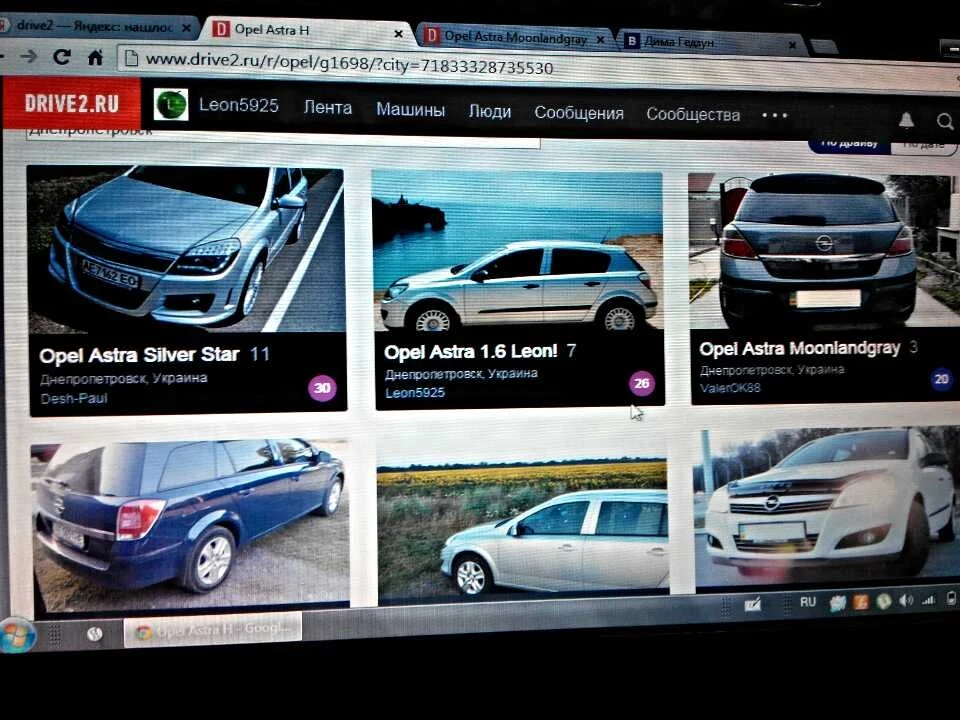Screen dimensions: 960x720
Task: Close the Дима Гедзун tab
Action: pyautogui.click(x=792, y=45)
